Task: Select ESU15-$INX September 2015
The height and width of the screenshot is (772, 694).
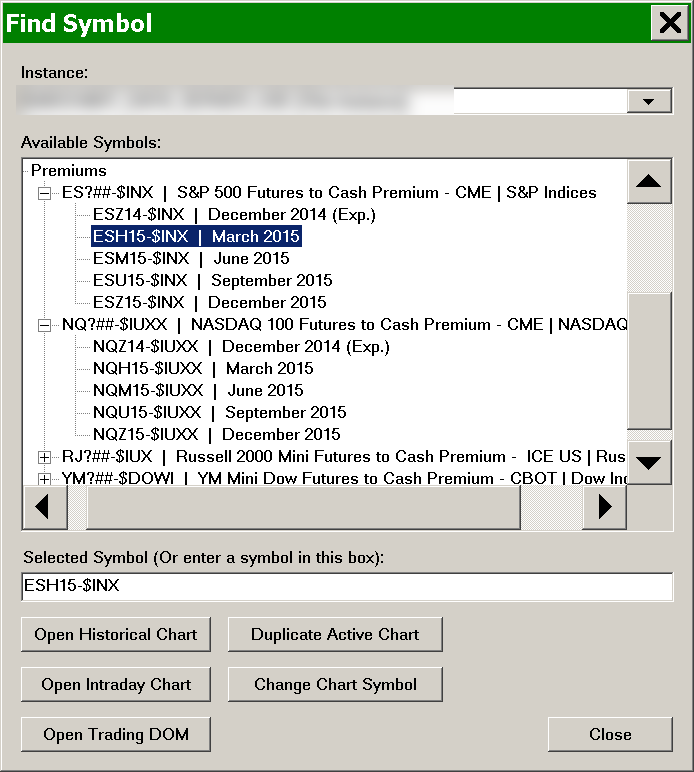Action: tap(213, 281)
